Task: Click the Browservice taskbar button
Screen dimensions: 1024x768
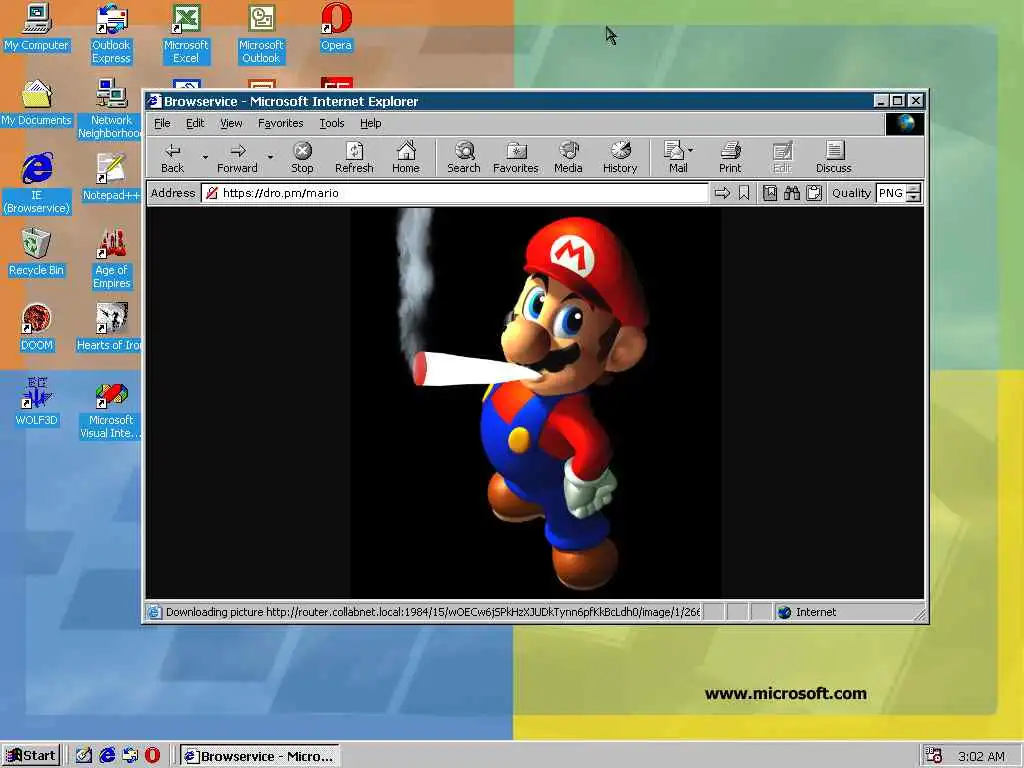Action: [259, 756]
